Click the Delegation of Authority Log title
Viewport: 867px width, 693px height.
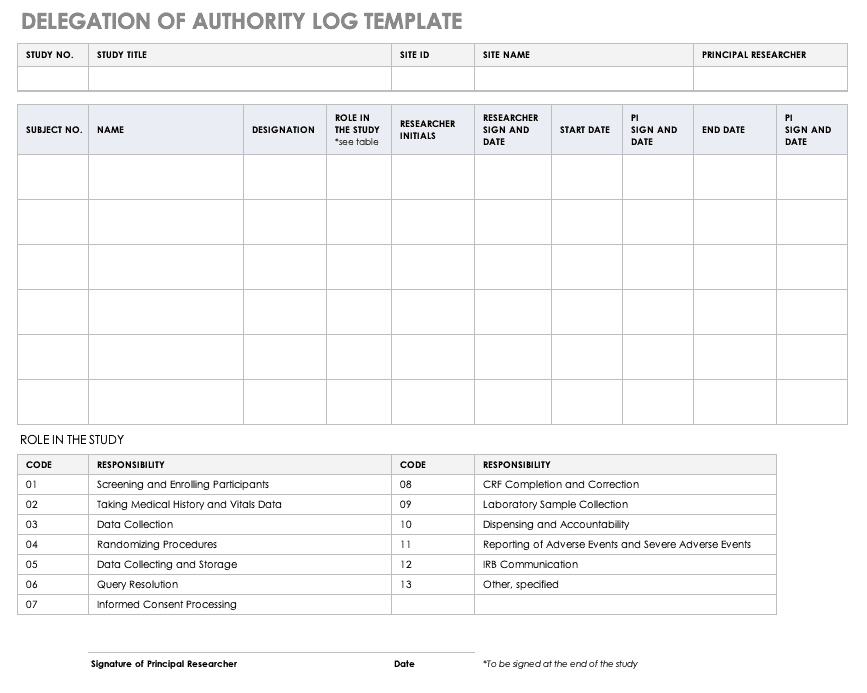[242, 21]
